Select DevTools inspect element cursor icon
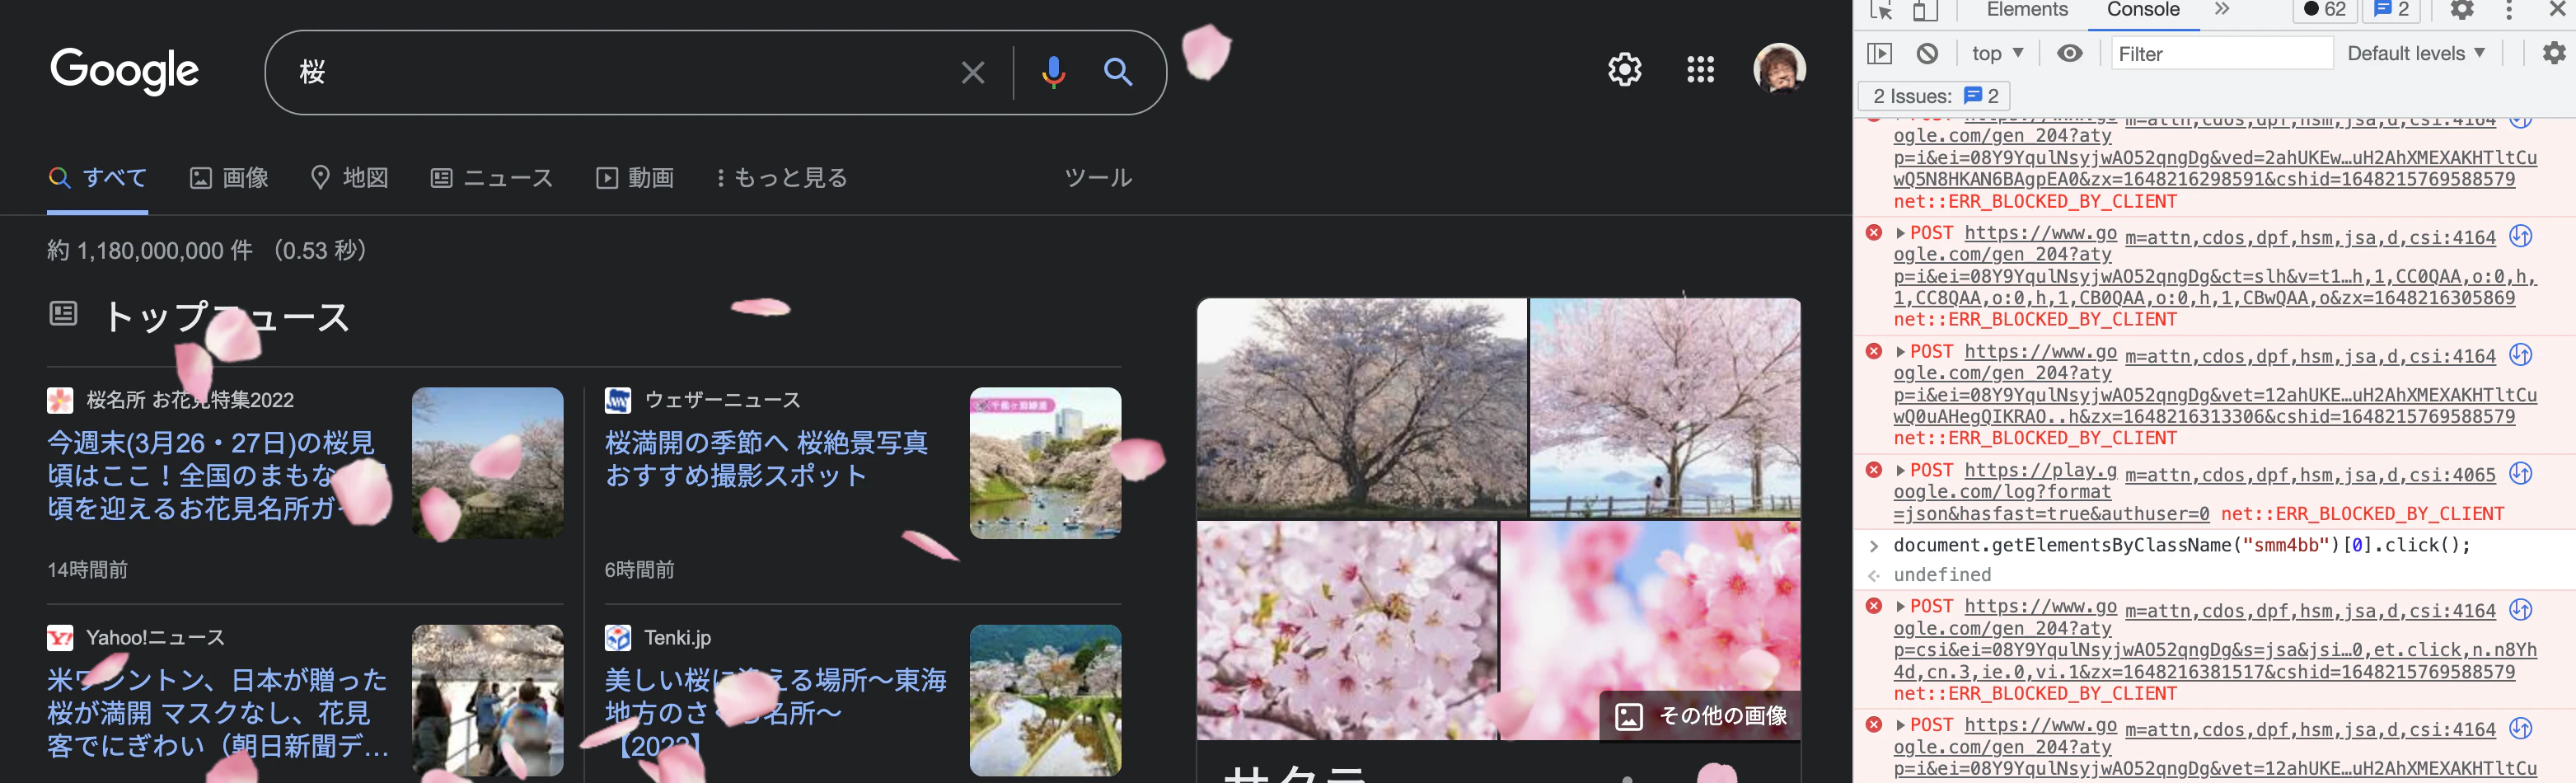 pos(1880,10)
